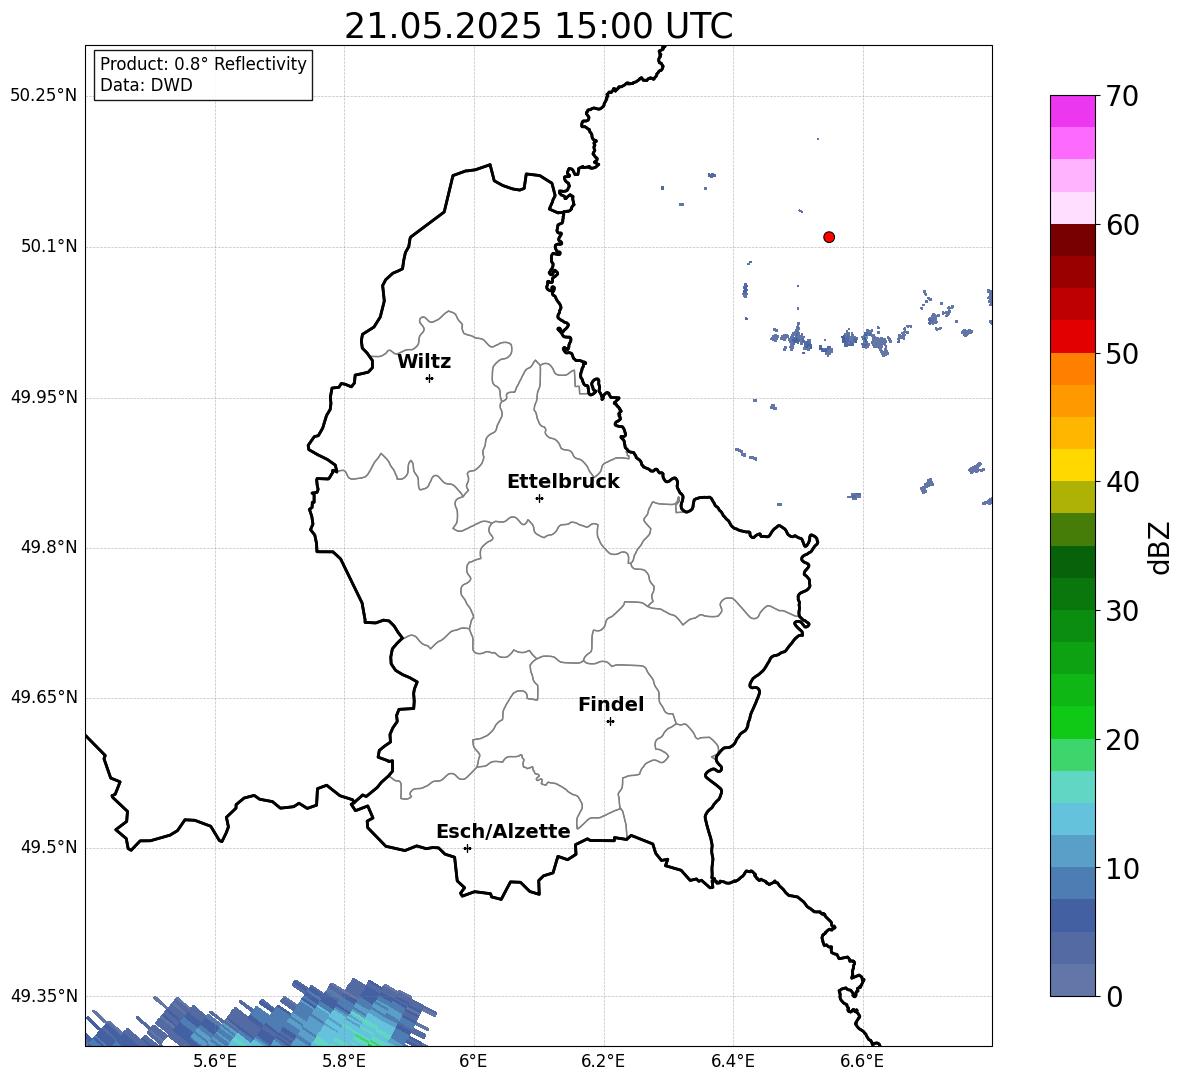Screen dimensions: 1184x1081
Task: Click 'Product: 0.8° Reflectivity' legend text
Action: (x=203, y=64)
